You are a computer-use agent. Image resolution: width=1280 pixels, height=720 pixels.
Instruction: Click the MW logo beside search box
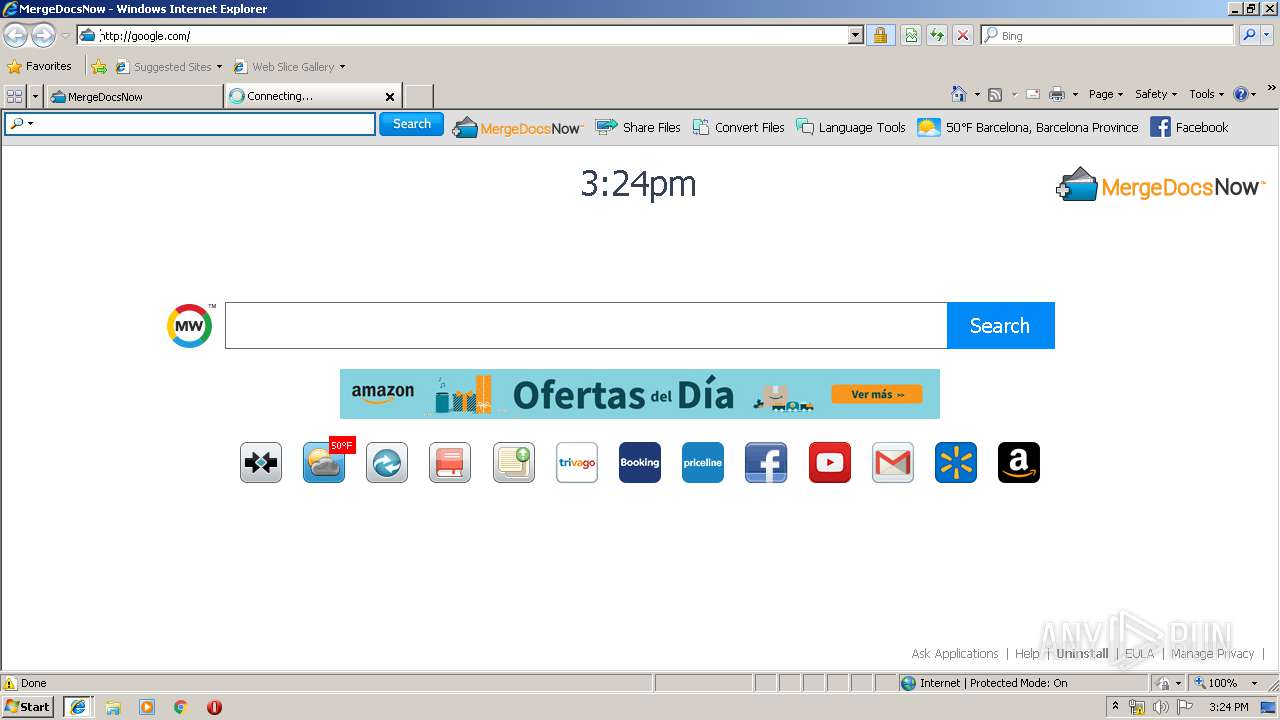coord(190,326)
